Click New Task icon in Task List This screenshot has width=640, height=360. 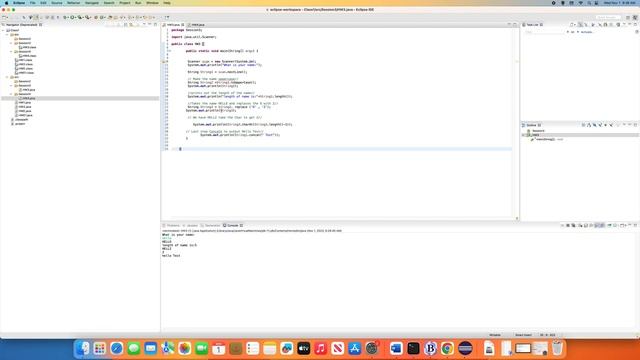click(x=572, y=25)
